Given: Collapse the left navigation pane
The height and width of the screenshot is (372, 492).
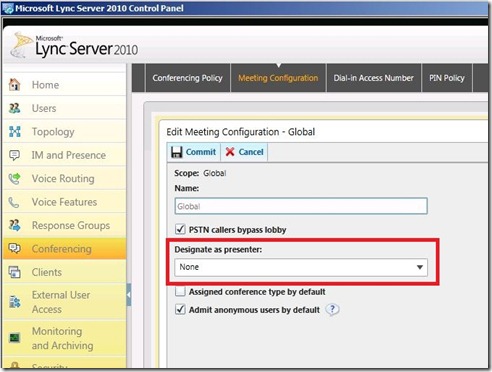Looking at the screenshot, I should 129,295.
